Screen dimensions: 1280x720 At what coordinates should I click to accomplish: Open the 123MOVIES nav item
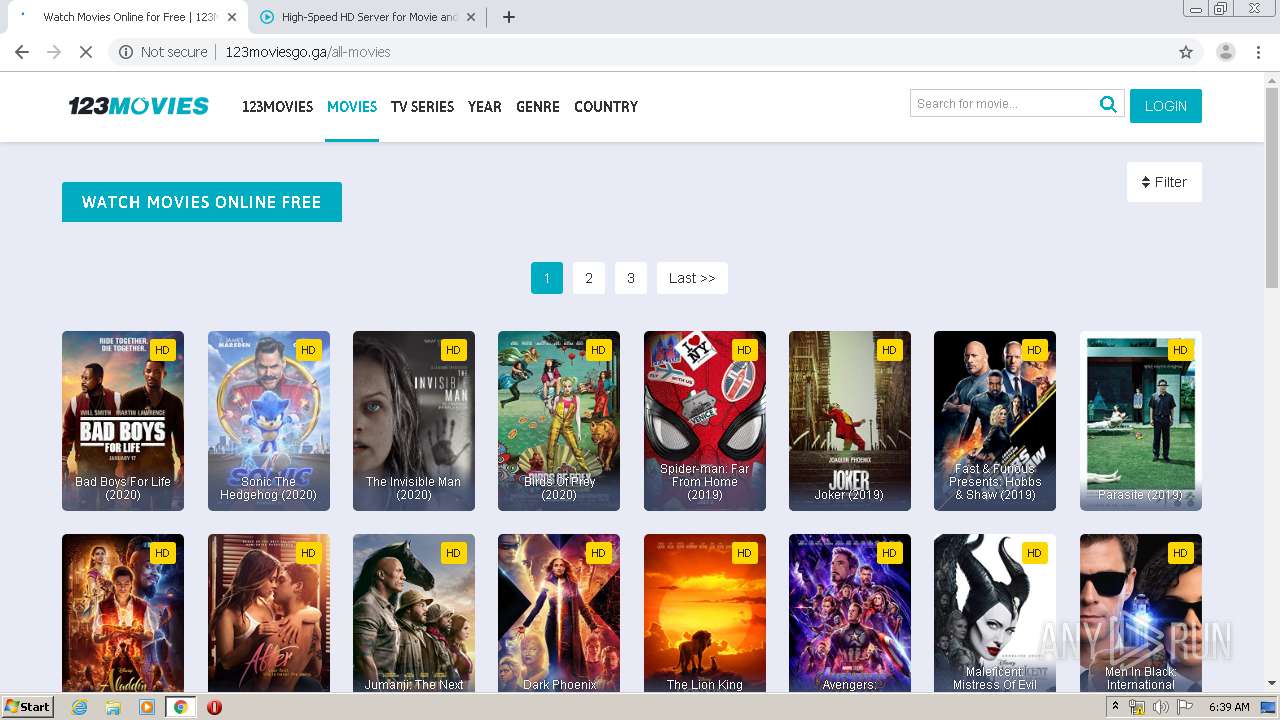(277, 107)
